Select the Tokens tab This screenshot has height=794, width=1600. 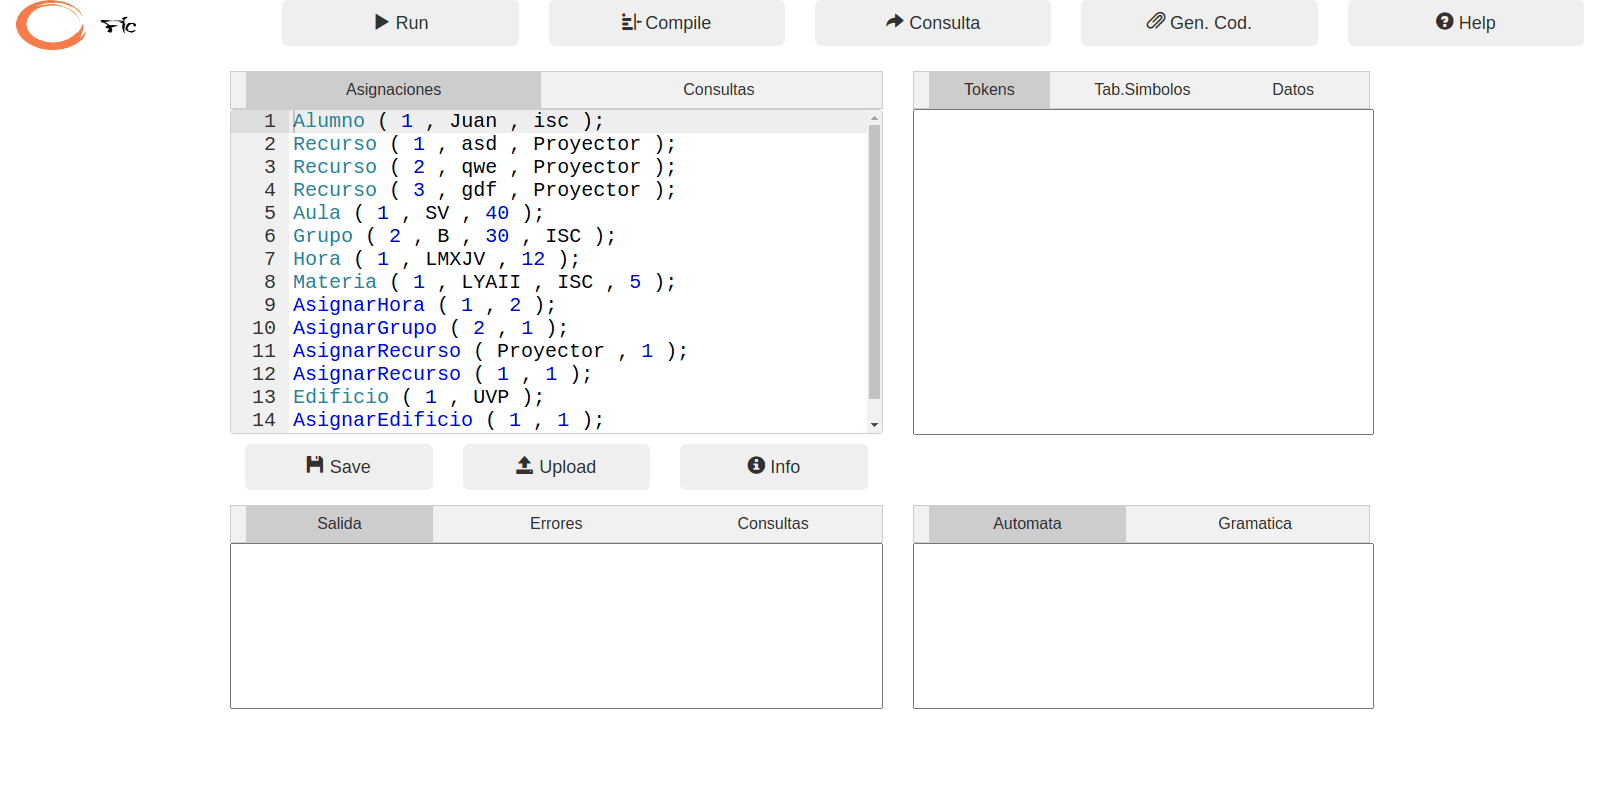(989, 90)
